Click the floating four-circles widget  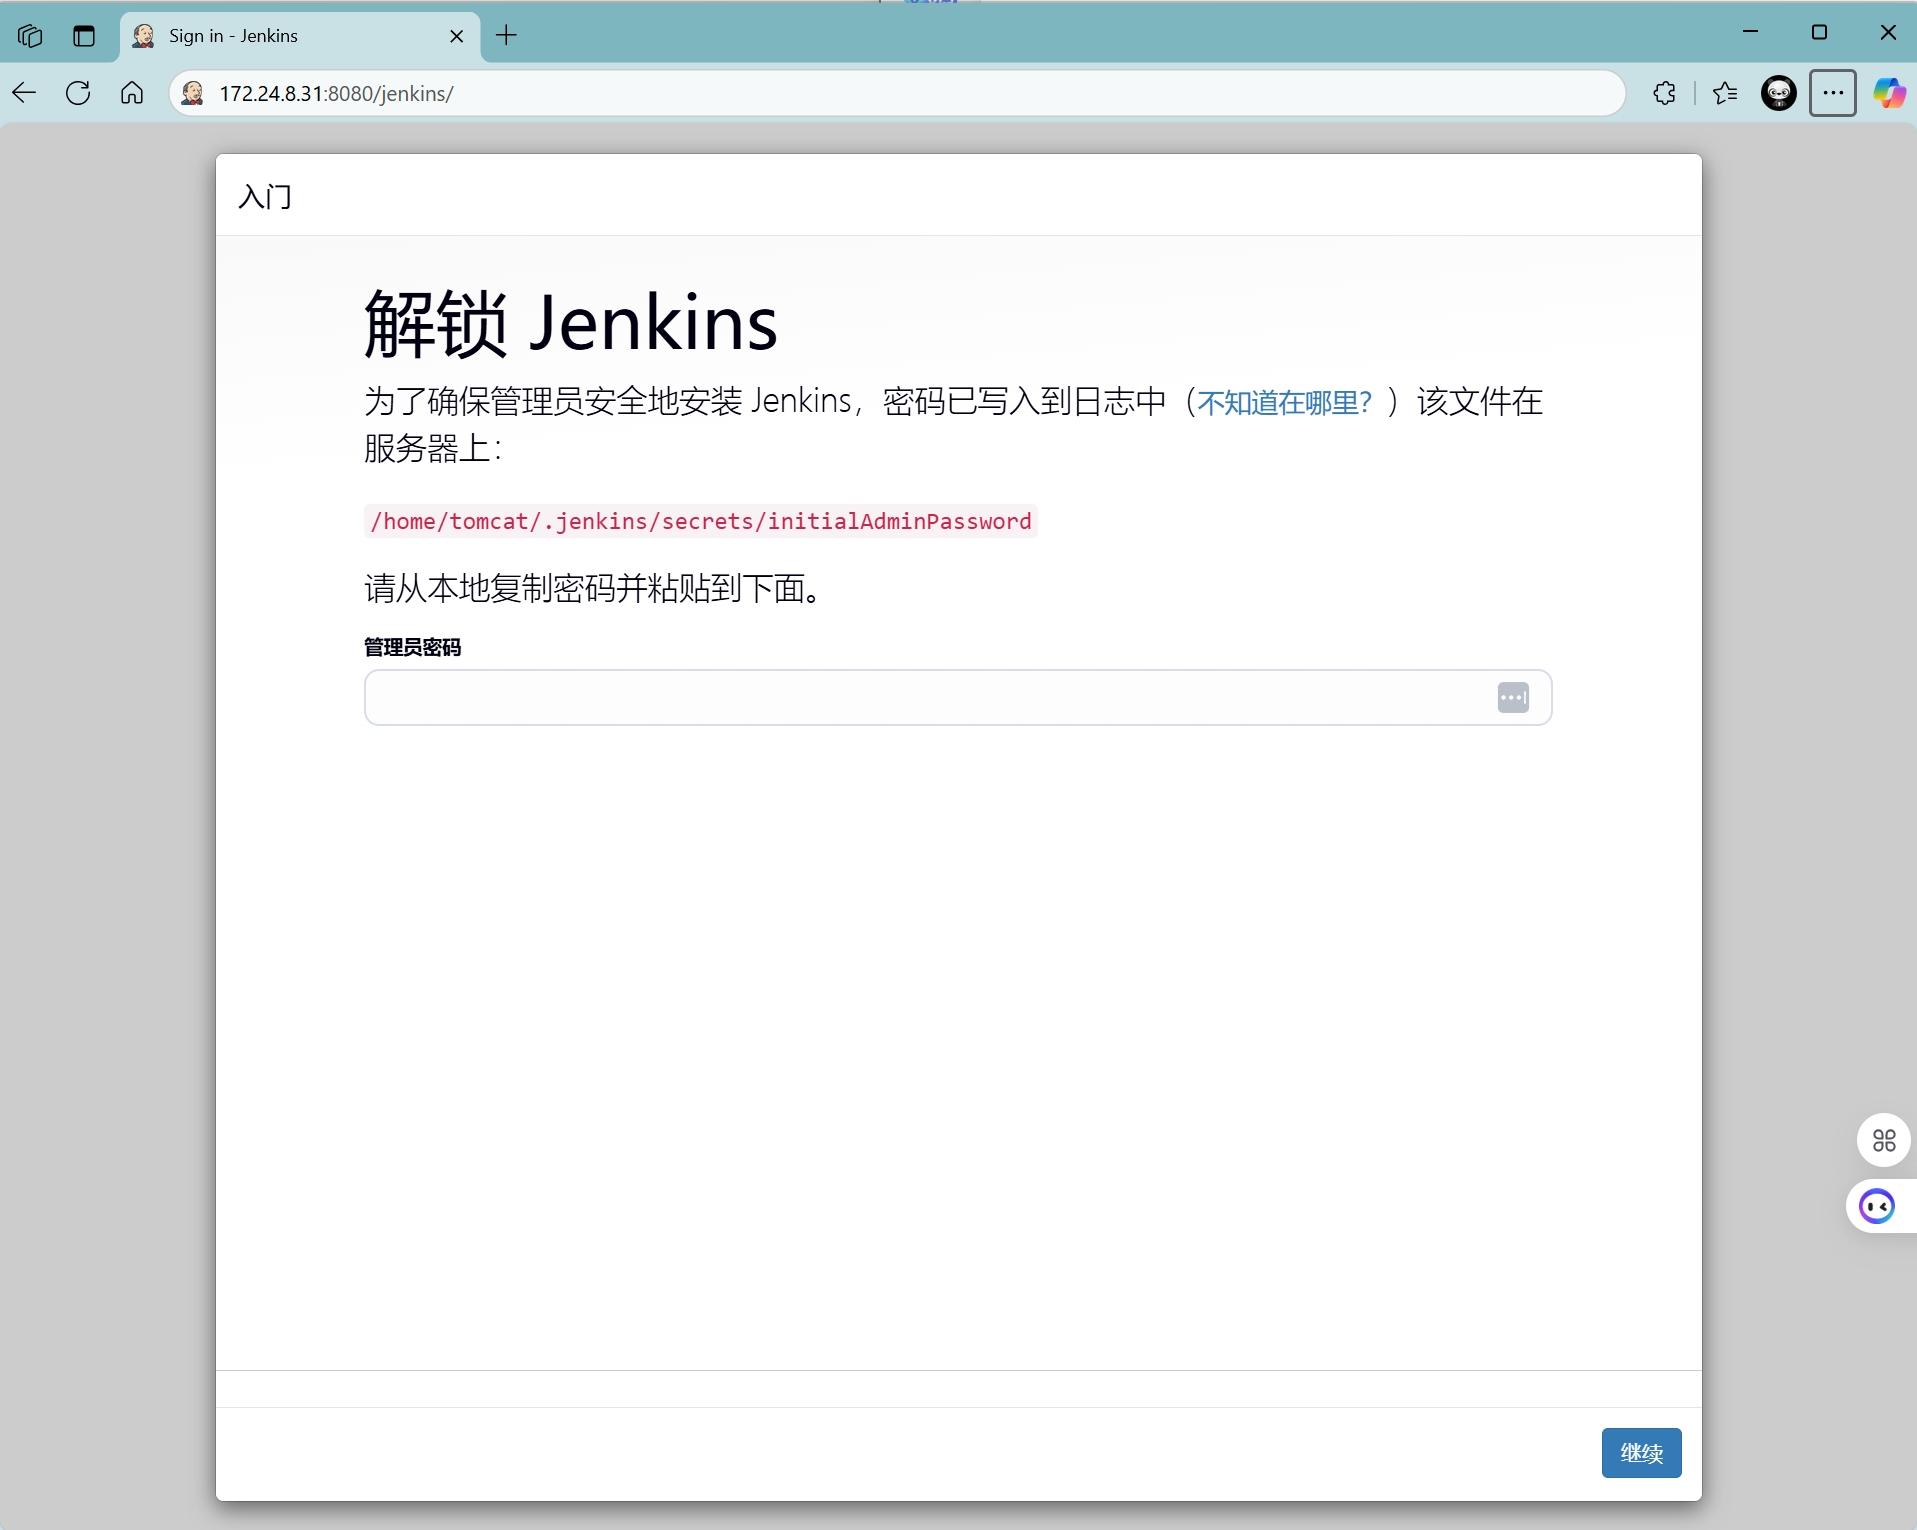pos(1884,1140)
